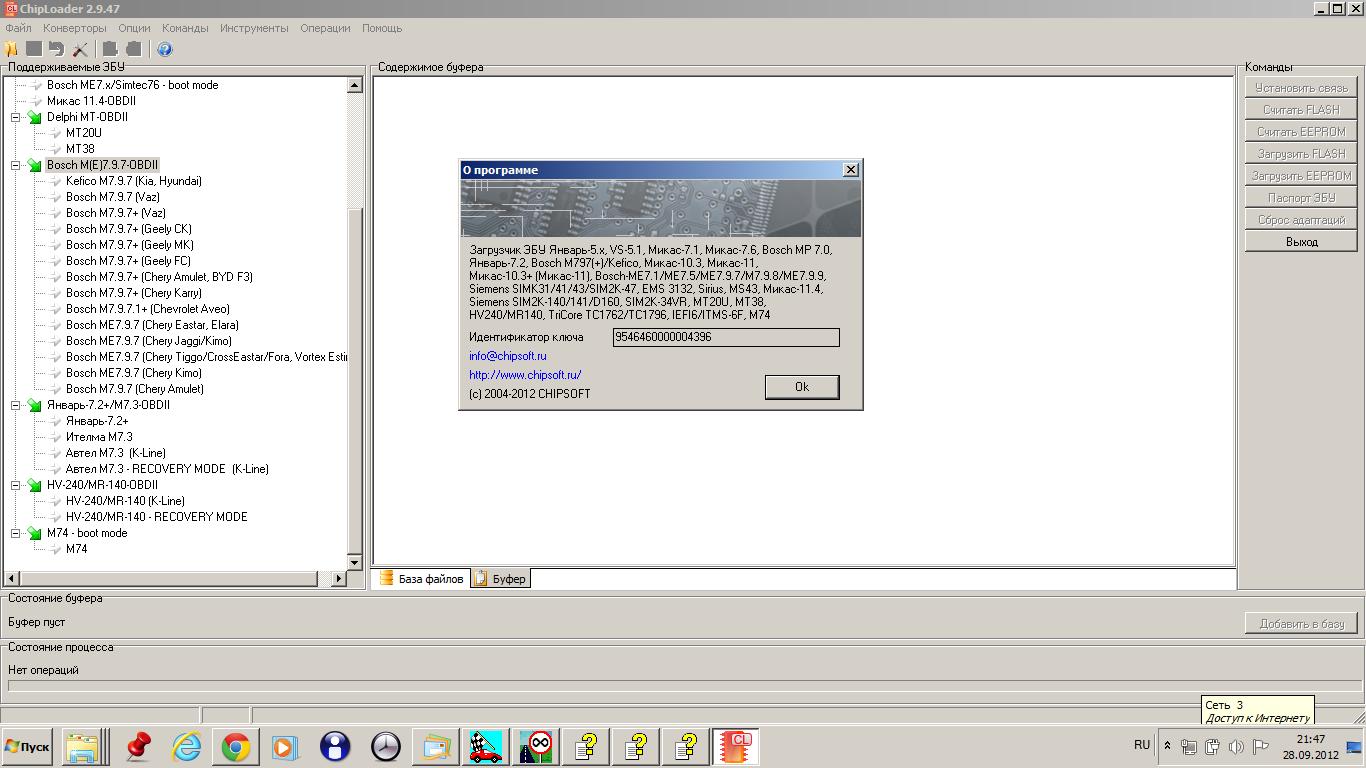Click the Выход button in Команды panel
The height and width of the screenshot is (768, 1366).
coord(1302,241)
